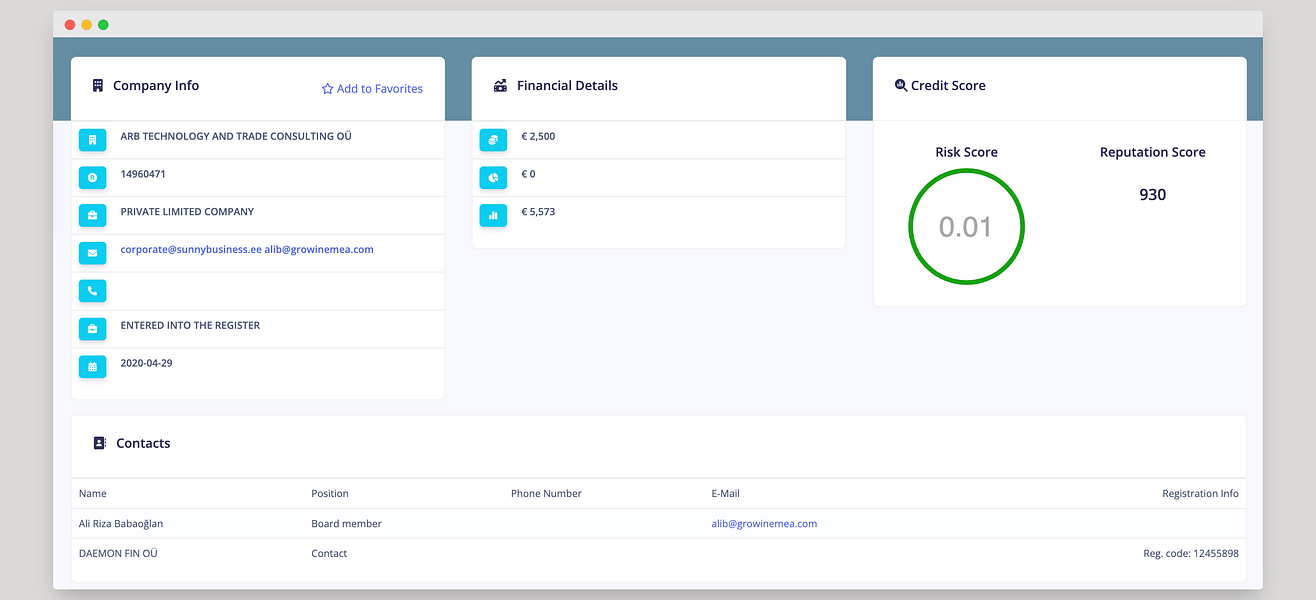The height and width of the screenshot is (600, 1316).
Task: Click the briefcase icon beside ENTERED INTO THE REGISTER
Action: 92,329
